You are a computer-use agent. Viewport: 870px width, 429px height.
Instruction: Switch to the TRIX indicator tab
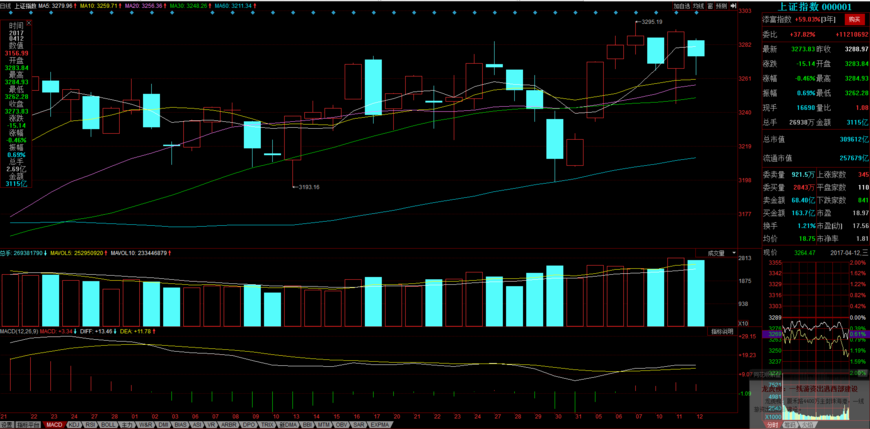click(267, 425)
